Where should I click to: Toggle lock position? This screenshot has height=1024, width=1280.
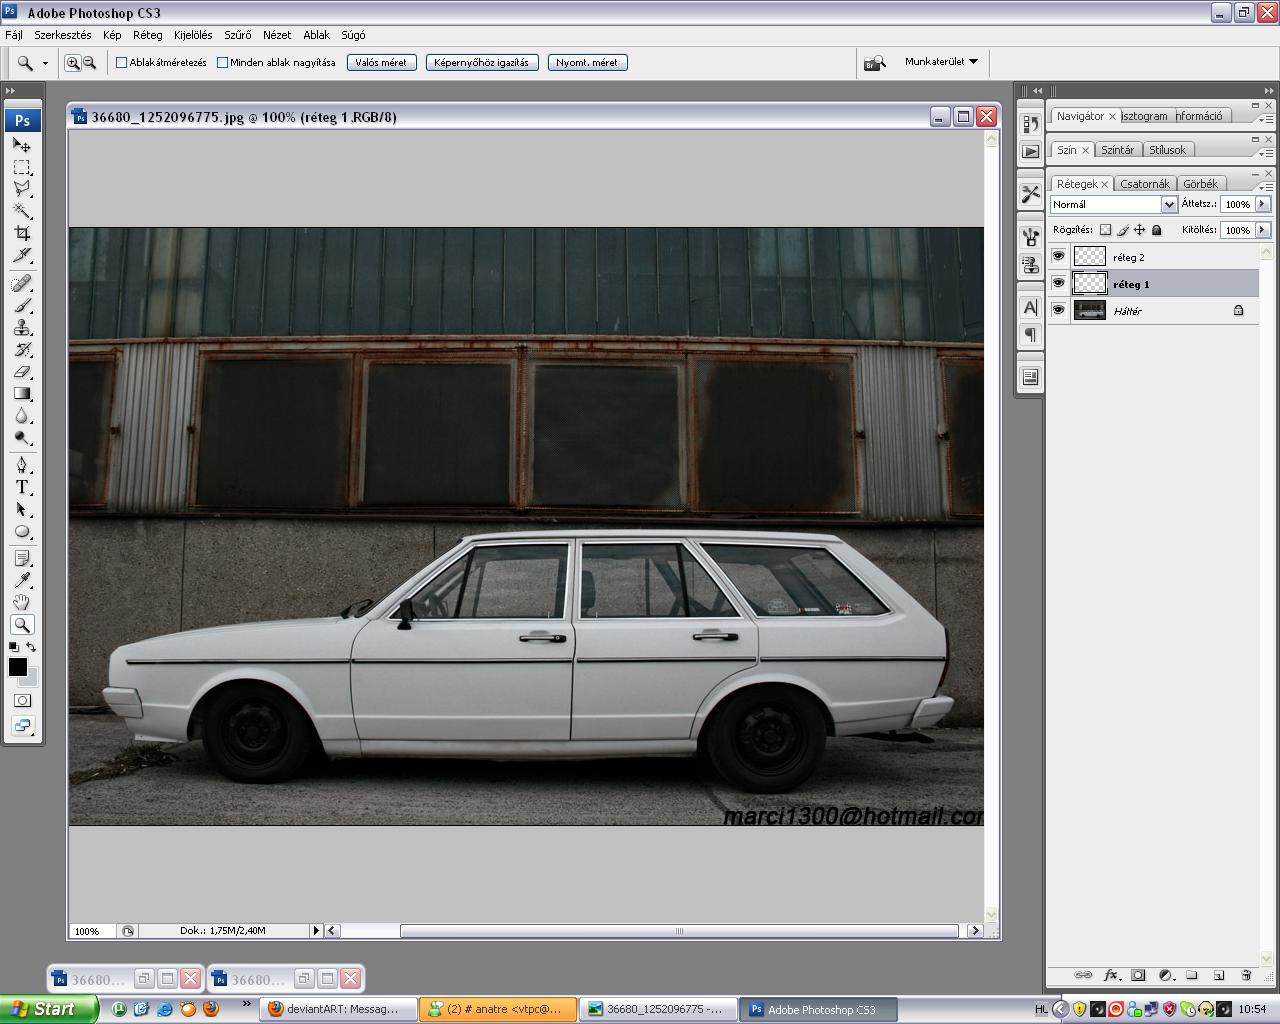pos(1139,230)
